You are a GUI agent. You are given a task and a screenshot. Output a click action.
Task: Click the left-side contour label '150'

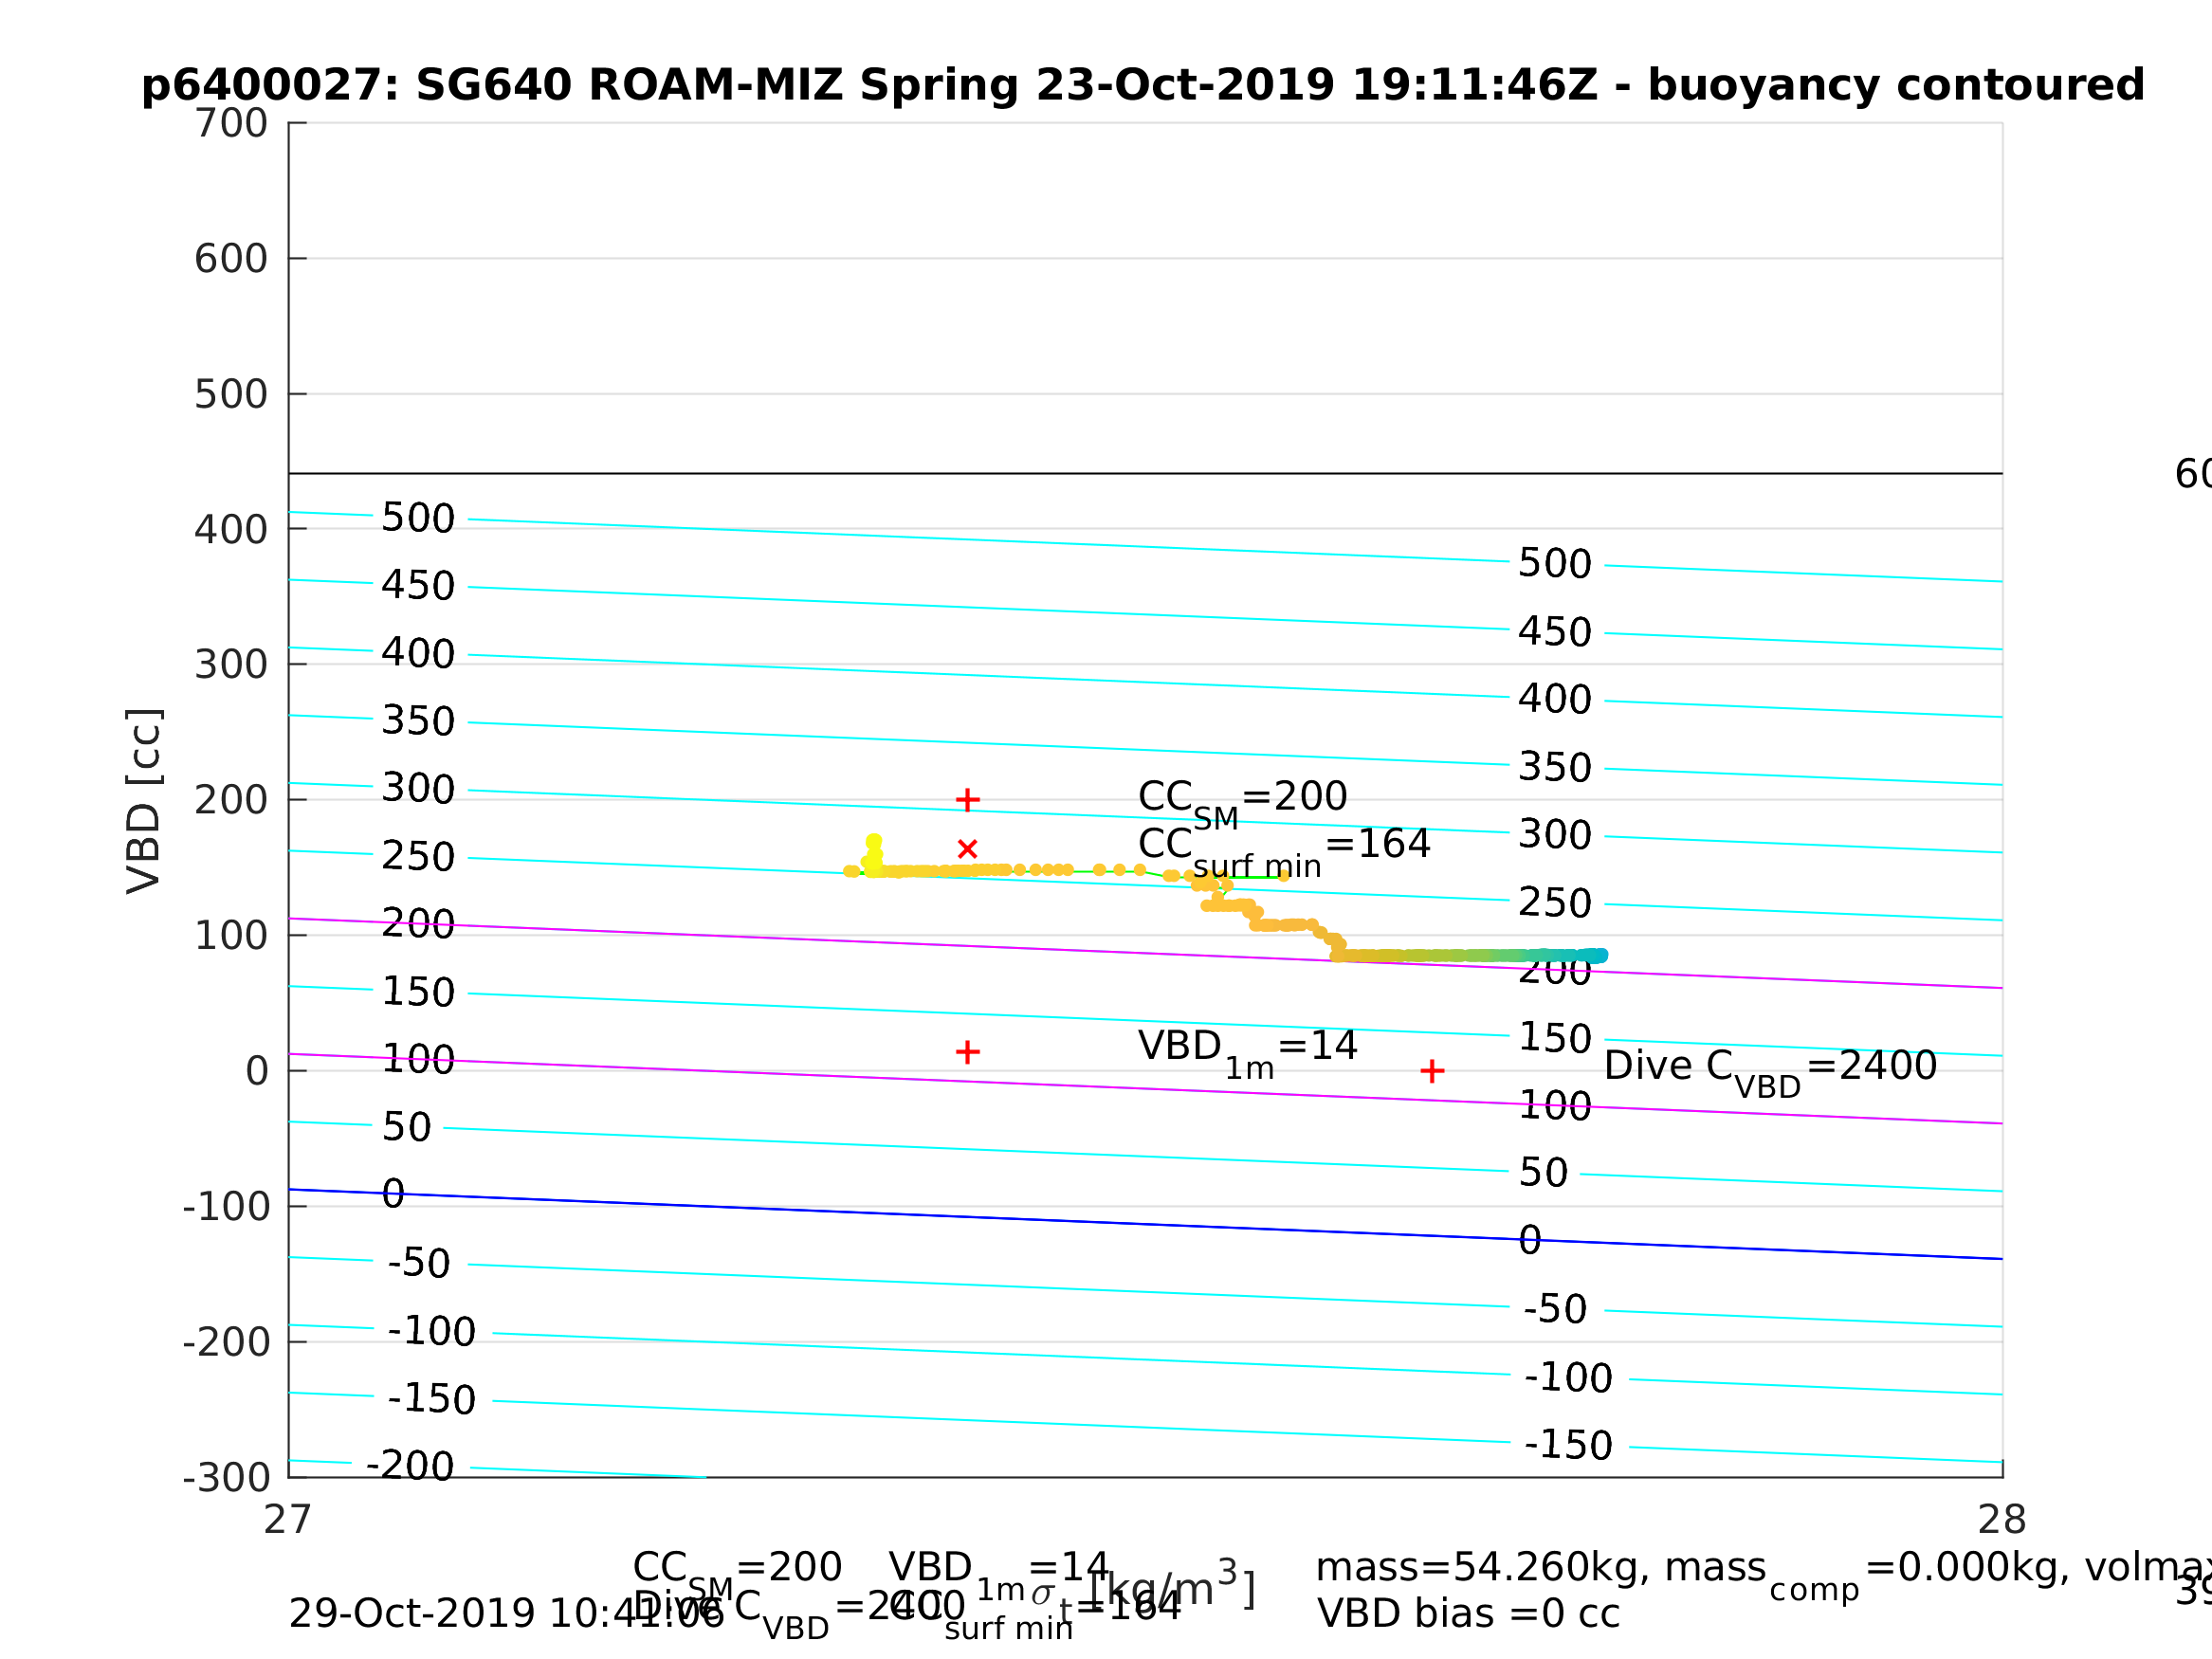418,992
